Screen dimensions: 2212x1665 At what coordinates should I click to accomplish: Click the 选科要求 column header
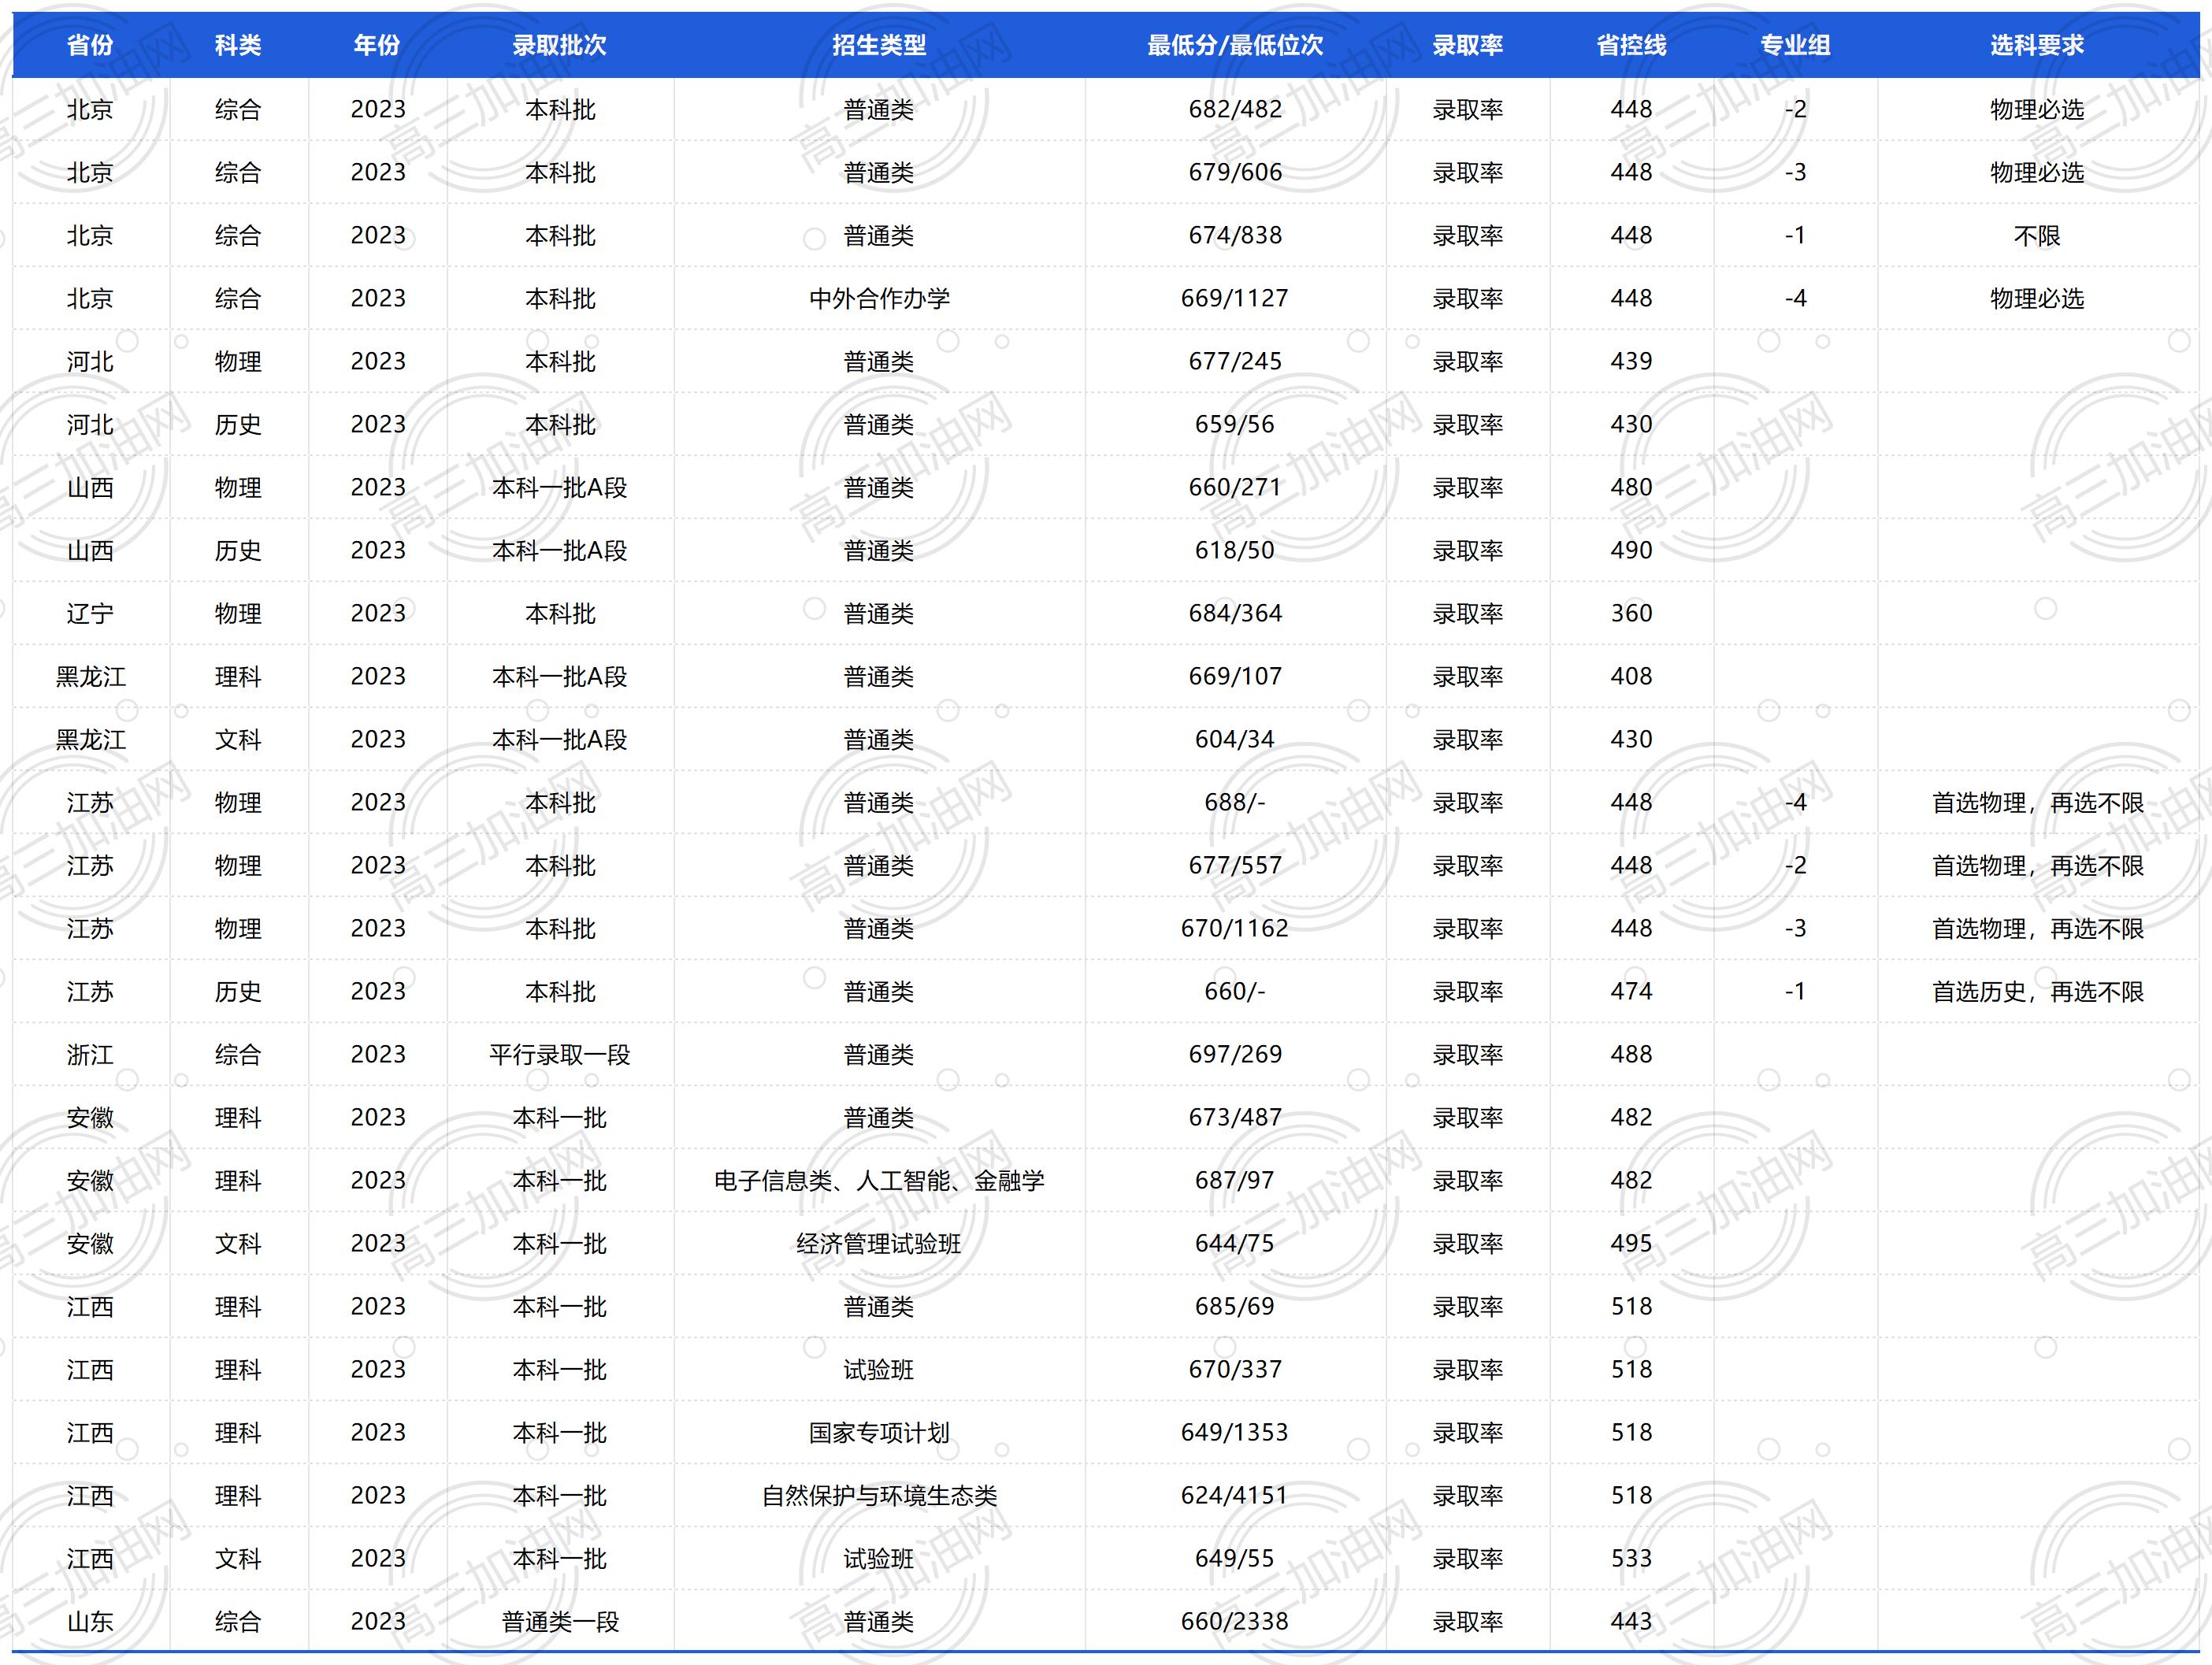[x=2037, y=45]
